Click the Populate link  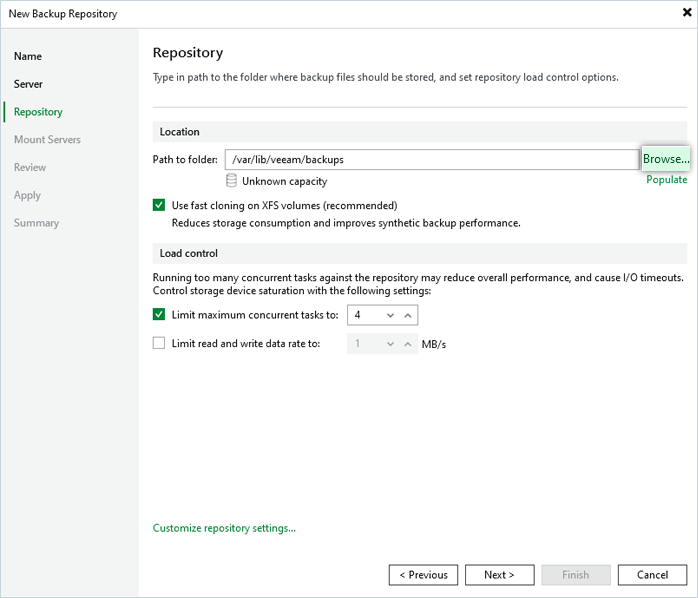click(666, 180)
